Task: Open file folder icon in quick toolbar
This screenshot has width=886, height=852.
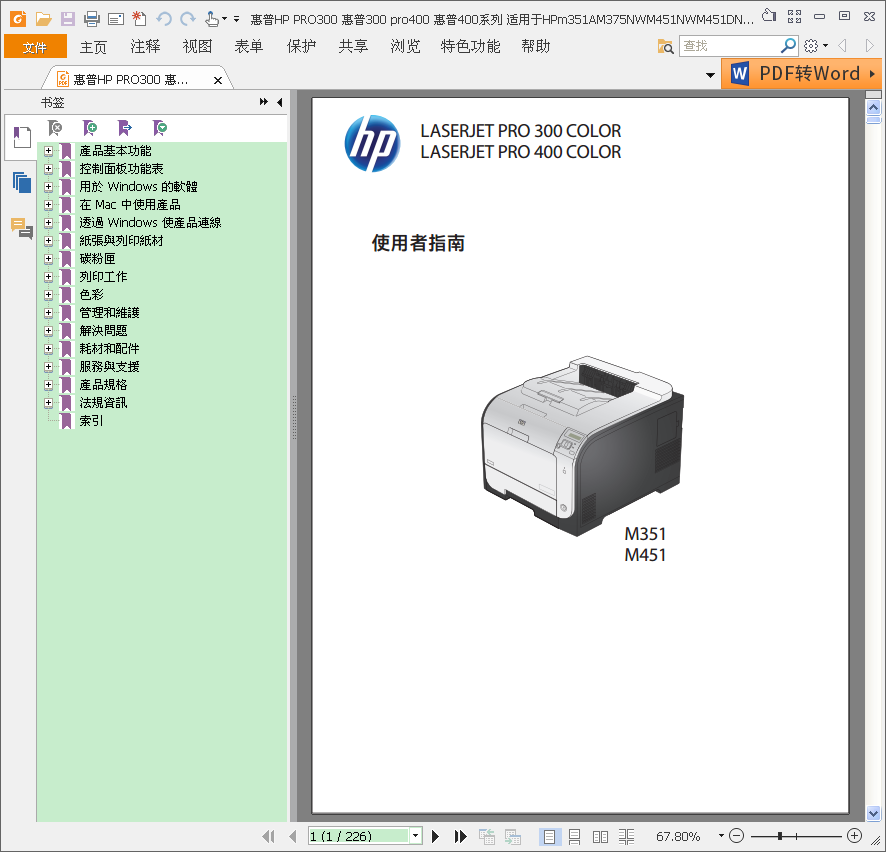Action: pyautogui.click(x=44, y=19)
